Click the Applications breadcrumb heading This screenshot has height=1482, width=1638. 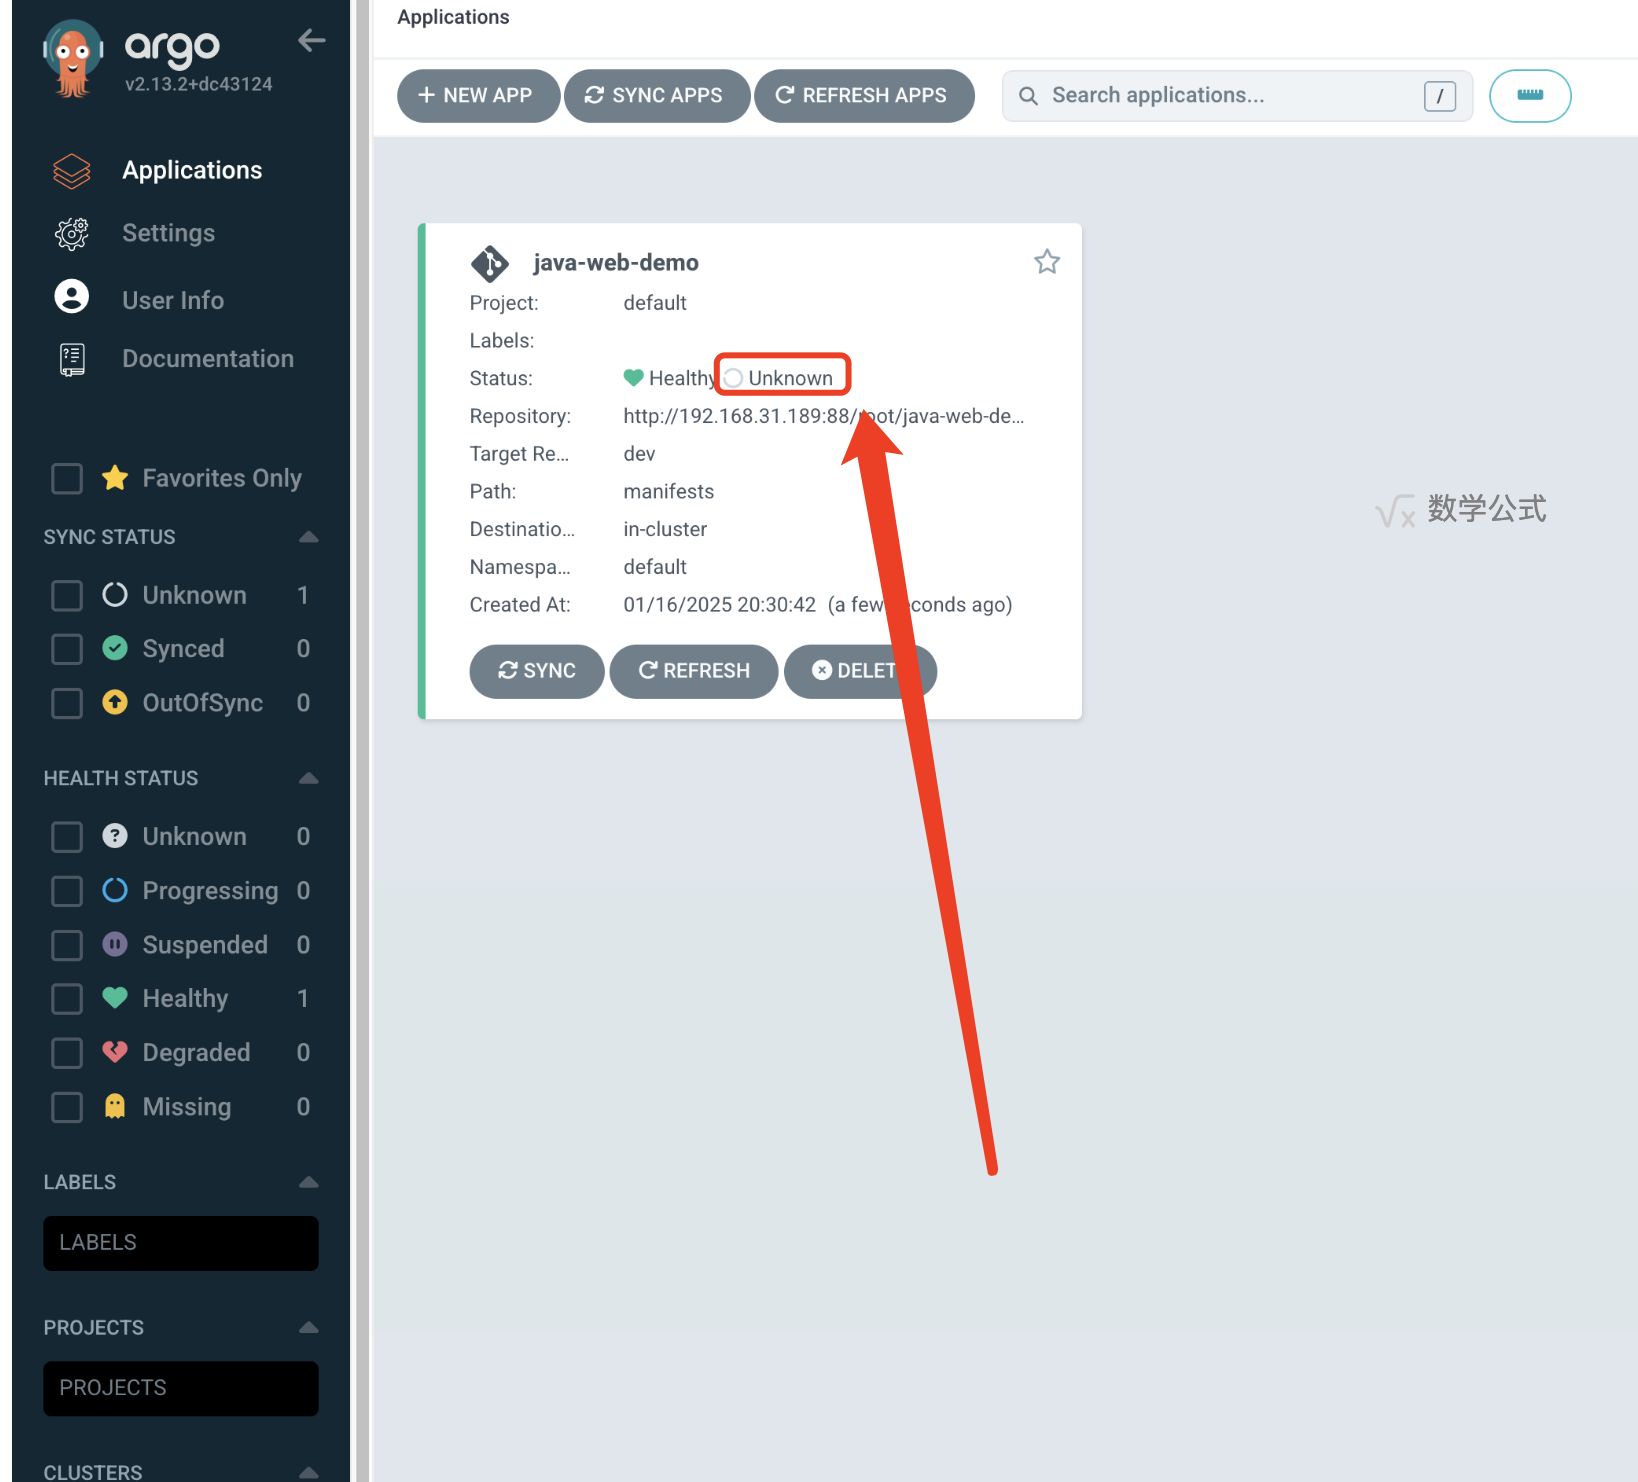[453, 17]
